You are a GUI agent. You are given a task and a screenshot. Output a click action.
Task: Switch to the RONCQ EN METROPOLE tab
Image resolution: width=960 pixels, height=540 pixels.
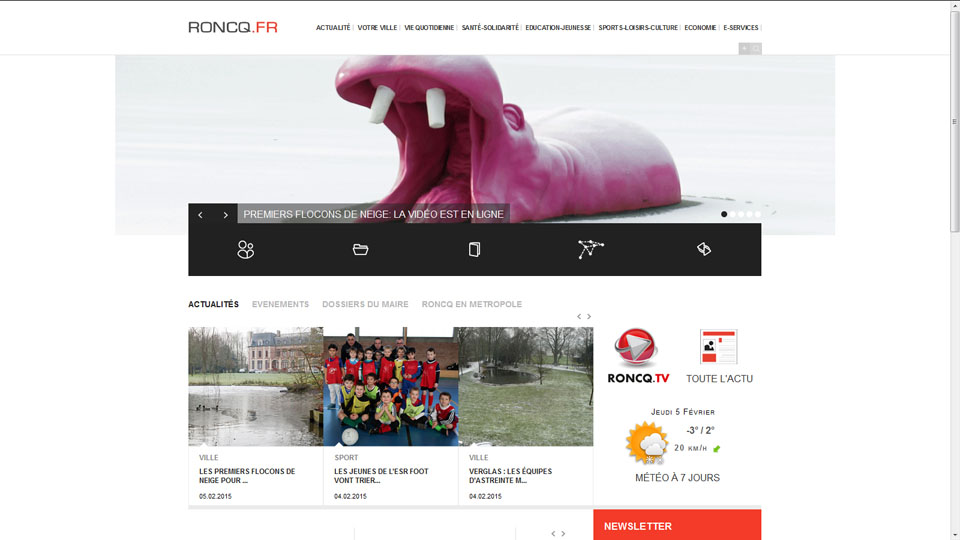pos(471,304)
